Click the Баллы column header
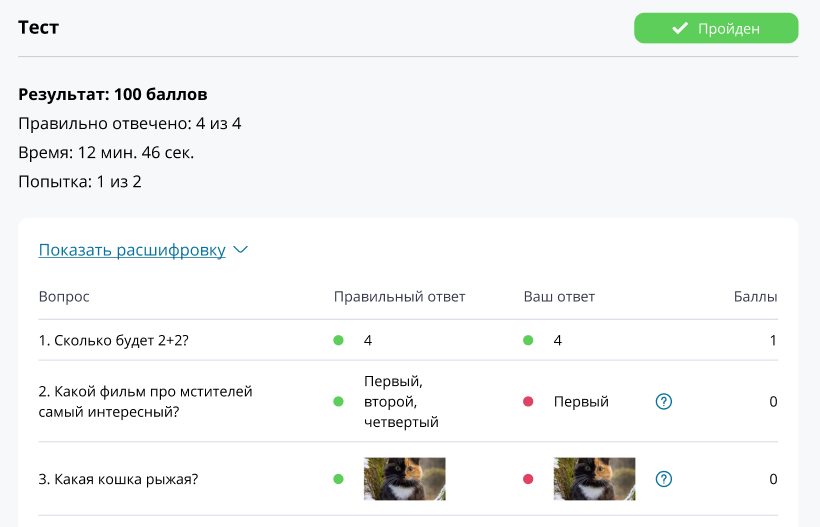The width and height of the screenshot is (820, 527). 755,296
